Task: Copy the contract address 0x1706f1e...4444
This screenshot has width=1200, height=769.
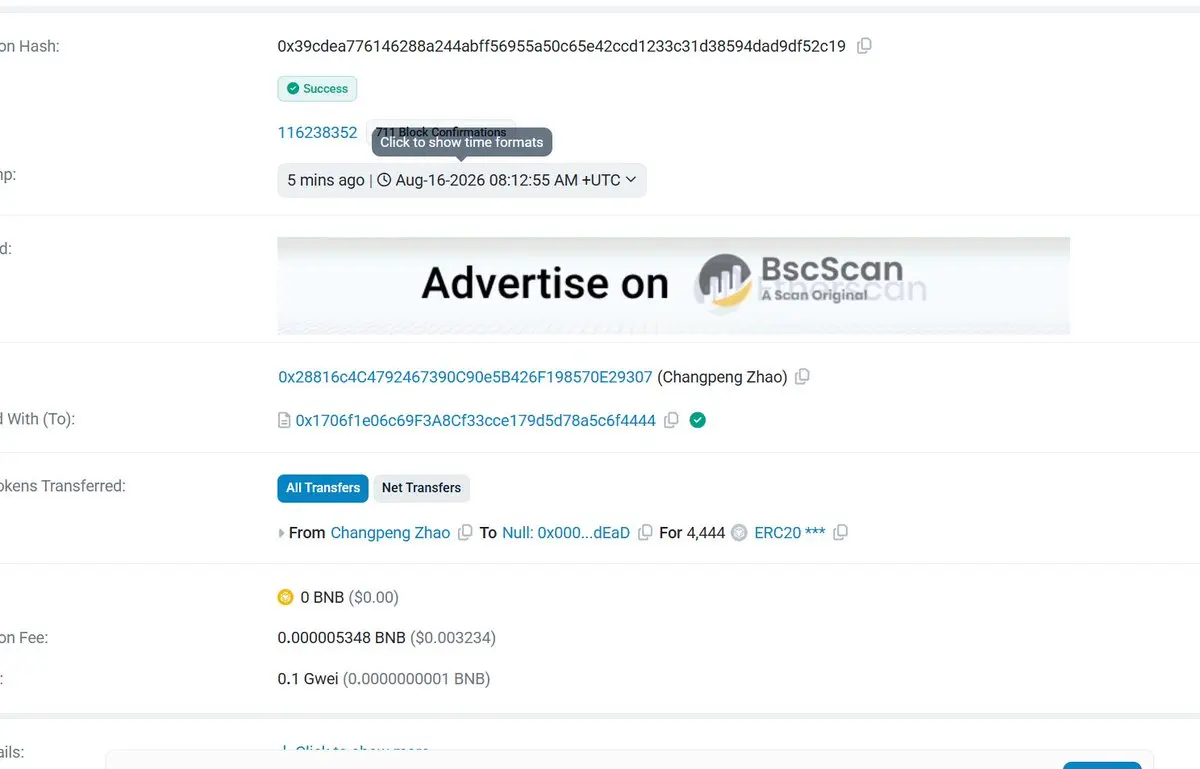Action: coord(672,420)
